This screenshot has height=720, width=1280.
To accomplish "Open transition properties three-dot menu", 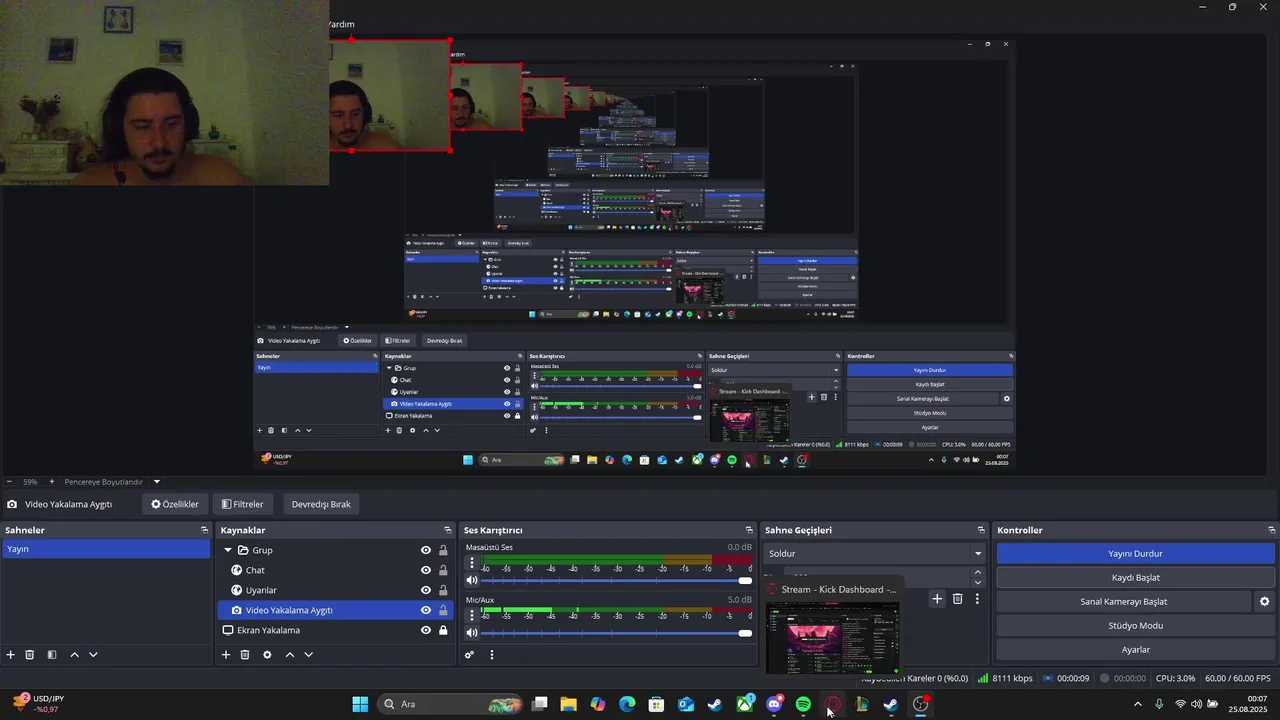I will click(x=977, y=599).
